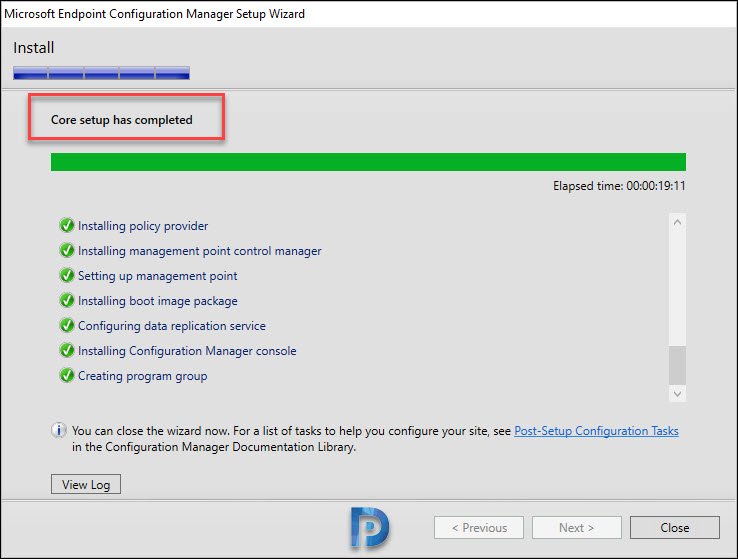The height and width of the screenshot is (559, 738).
Task: Click the blue wizard step progress indicator
Action: pos(101,73)
